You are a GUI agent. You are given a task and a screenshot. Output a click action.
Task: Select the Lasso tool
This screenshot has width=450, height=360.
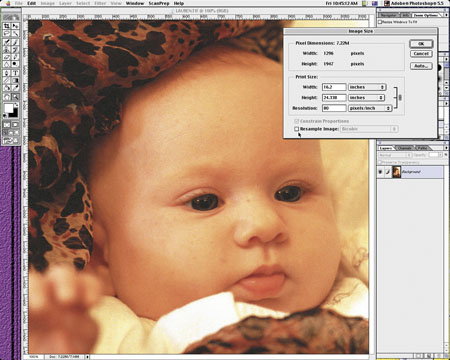pyautogui.click(x=7, y=33)
